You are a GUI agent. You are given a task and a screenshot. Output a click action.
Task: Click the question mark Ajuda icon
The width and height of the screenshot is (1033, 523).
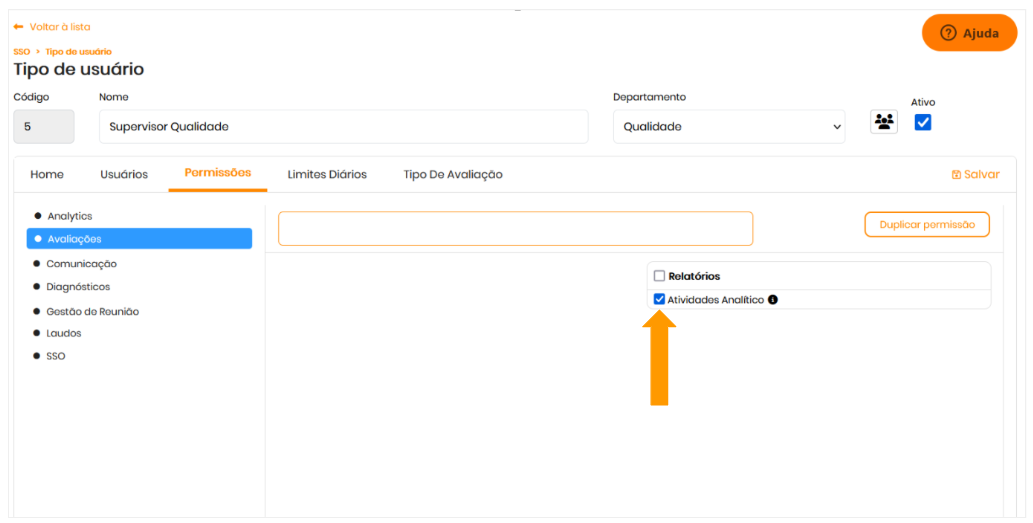(x=947, y=33)
